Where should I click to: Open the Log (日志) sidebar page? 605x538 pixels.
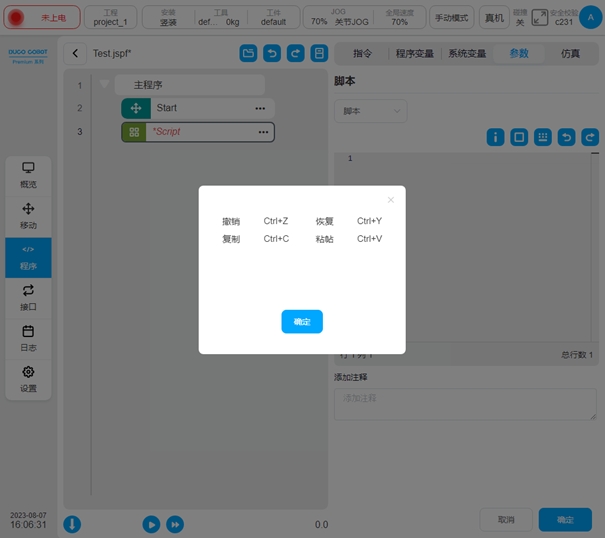28,338
